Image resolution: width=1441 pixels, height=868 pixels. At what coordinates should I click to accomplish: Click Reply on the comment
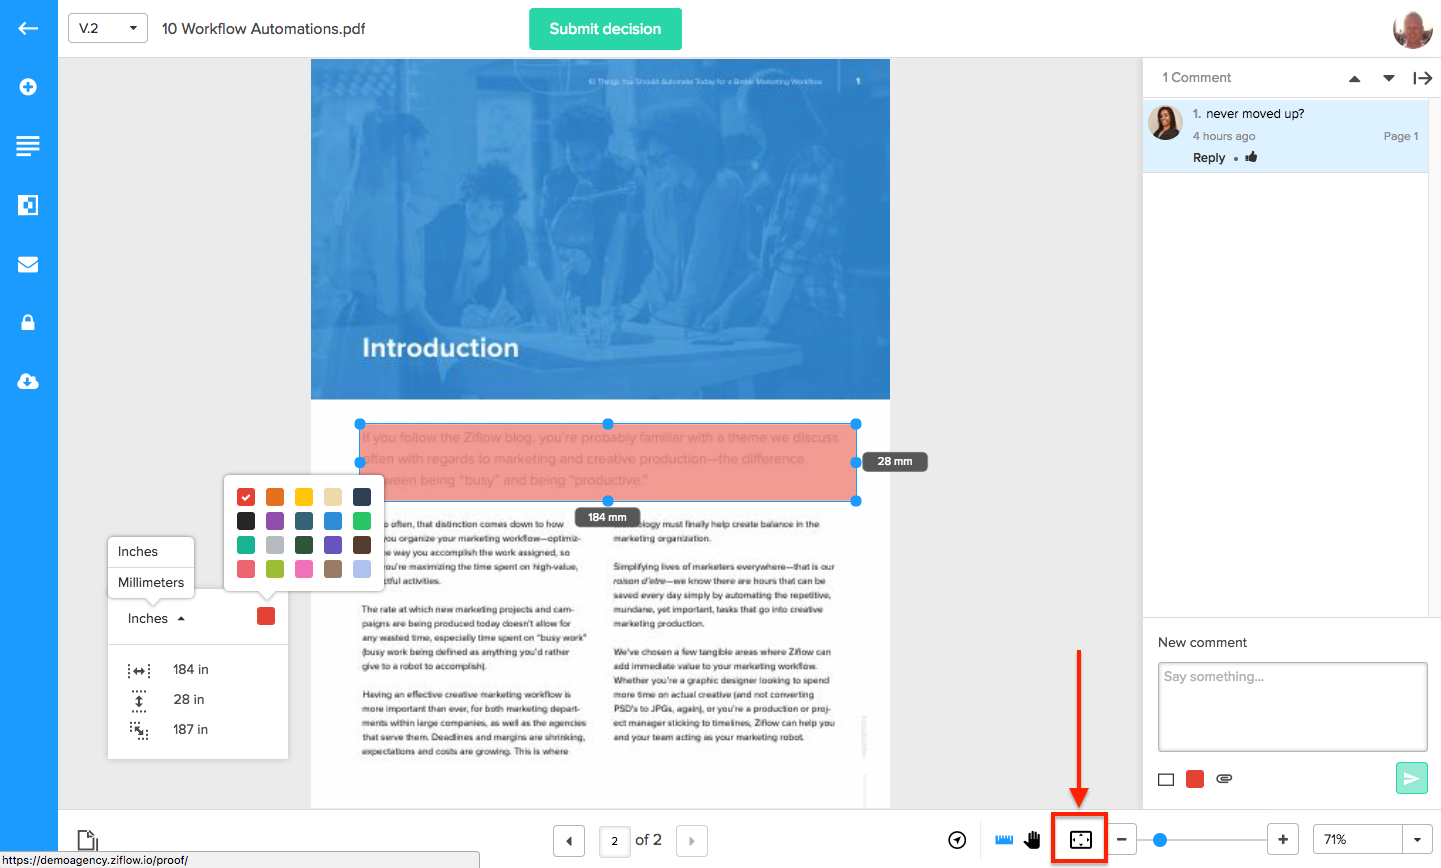tap(1208, 158)
